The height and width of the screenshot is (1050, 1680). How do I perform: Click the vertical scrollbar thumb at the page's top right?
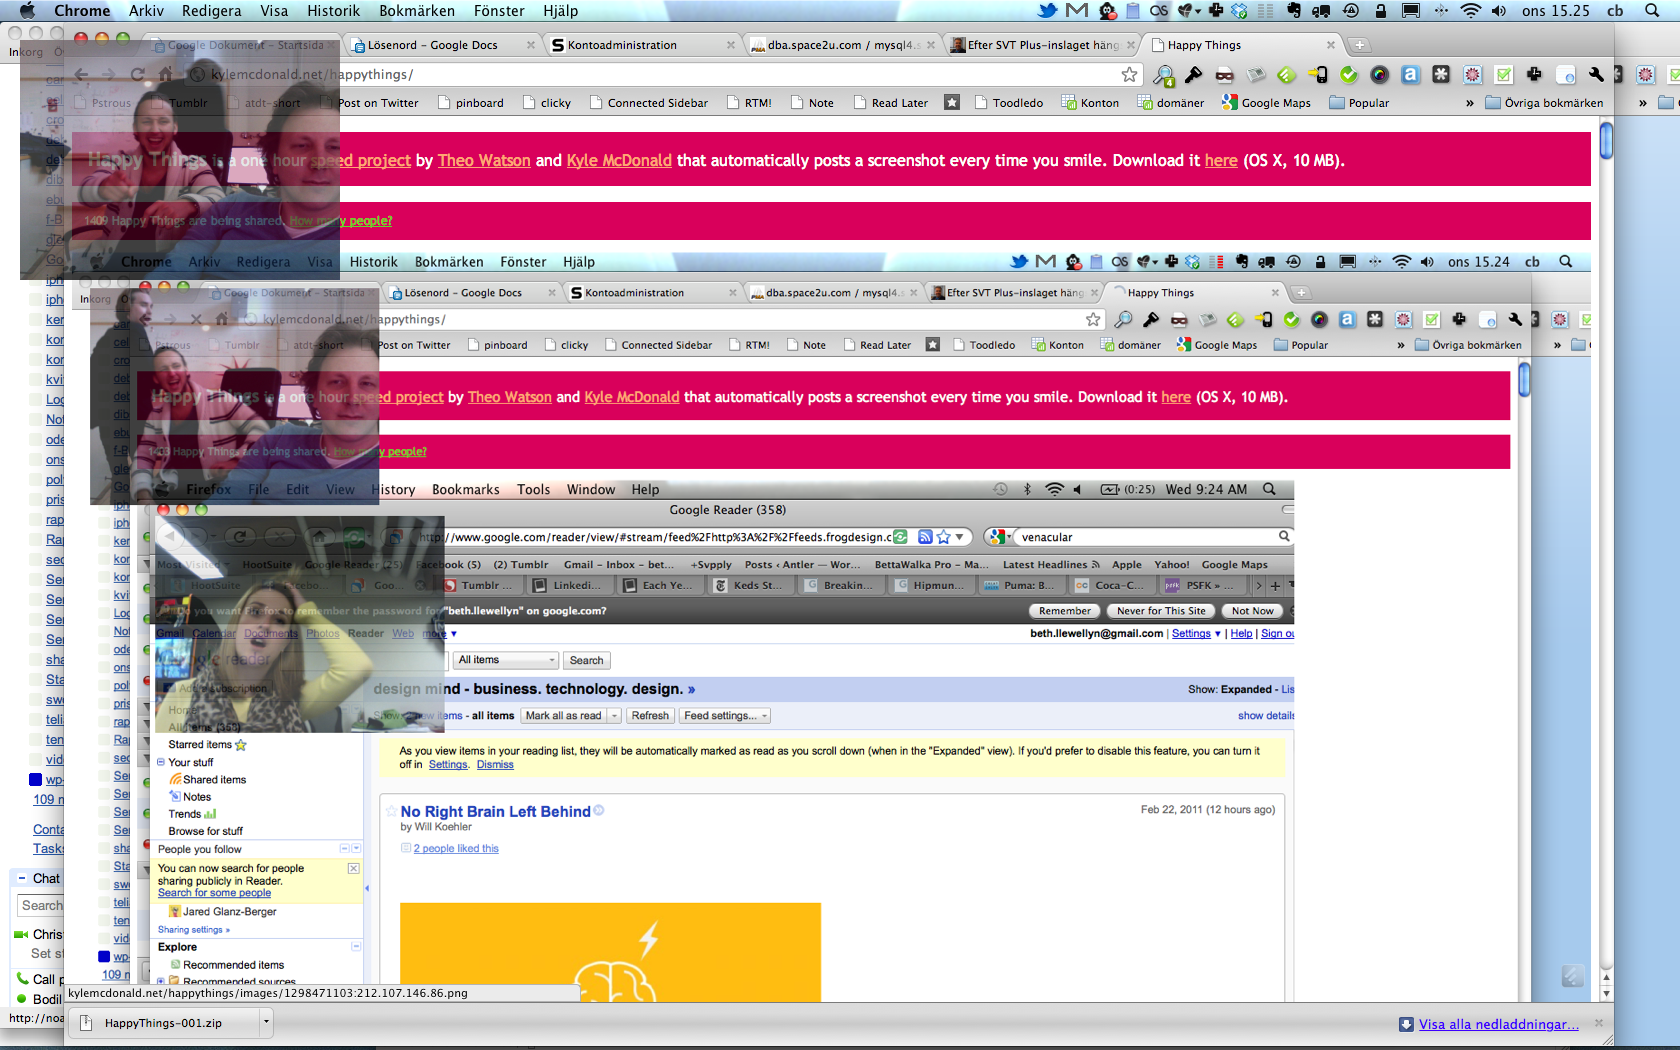tap(1606, 140)
